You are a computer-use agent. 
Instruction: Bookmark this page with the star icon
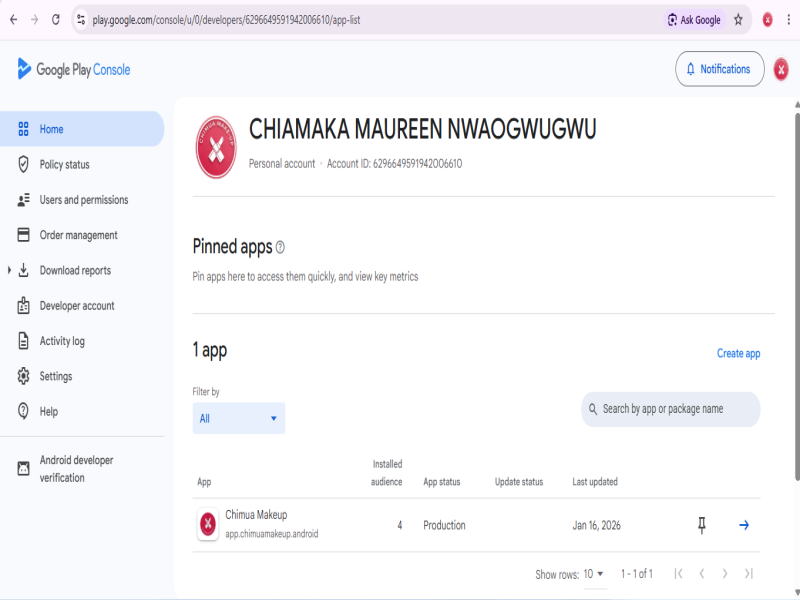[x=738, y=20]
